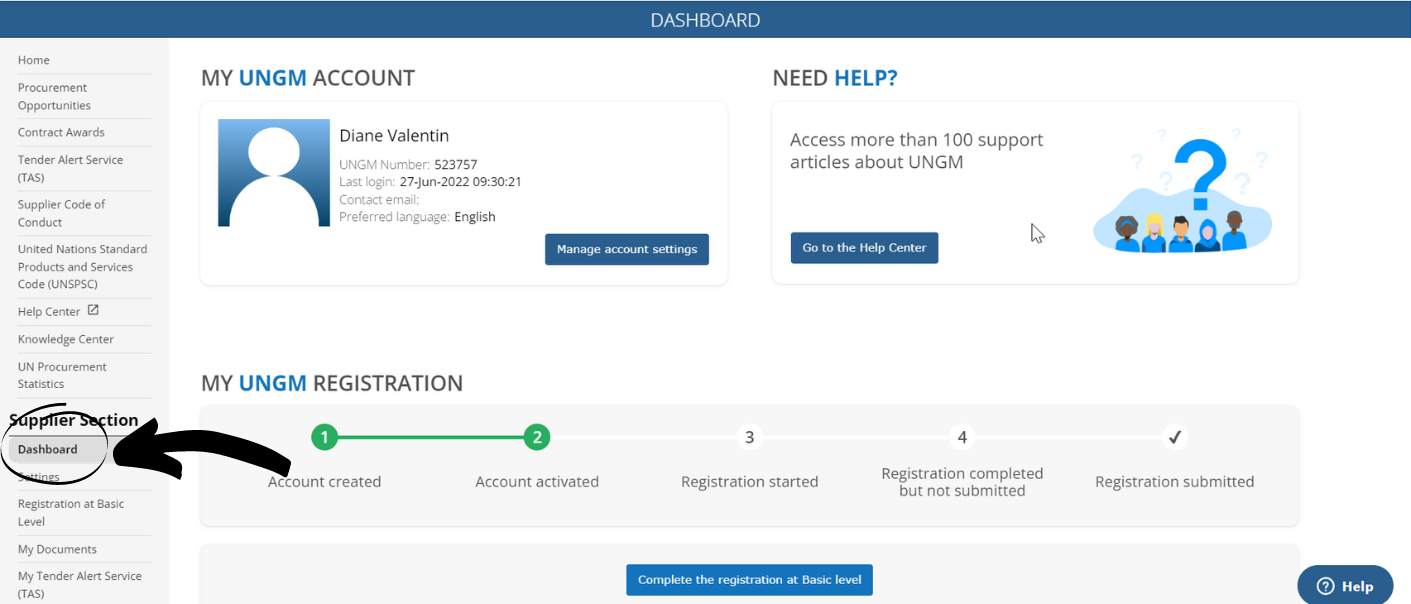The image size is (1411, 604).
Task: Click the checkmark Registration submitted circle
Action: (x=1175, y=437)
